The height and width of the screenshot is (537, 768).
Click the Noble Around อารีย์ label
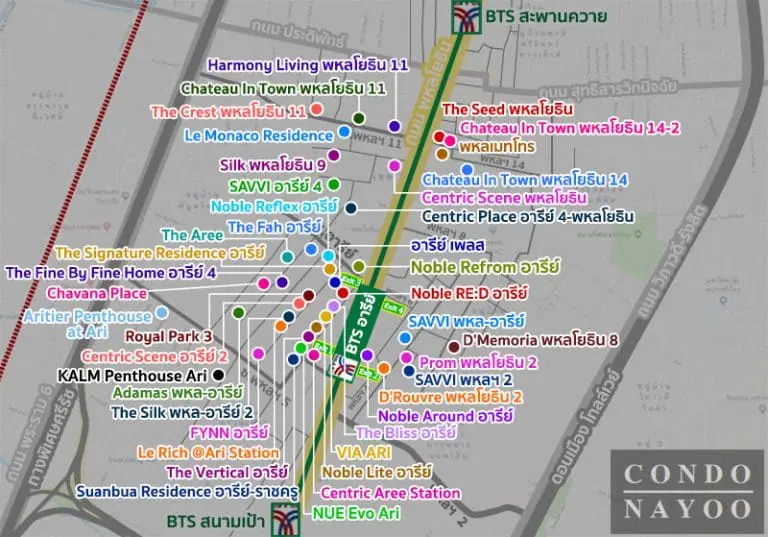[x=446, y=416]
